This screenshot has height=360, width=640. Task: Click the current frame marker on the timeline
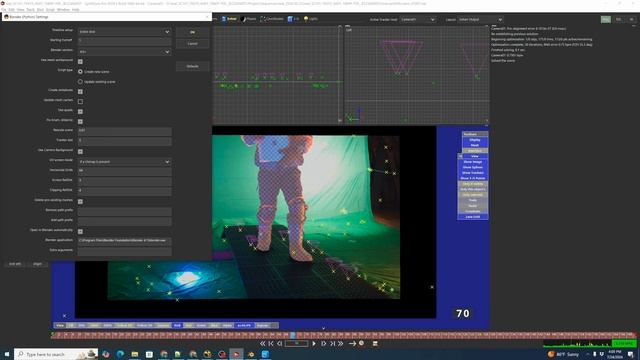pos(293,335)
